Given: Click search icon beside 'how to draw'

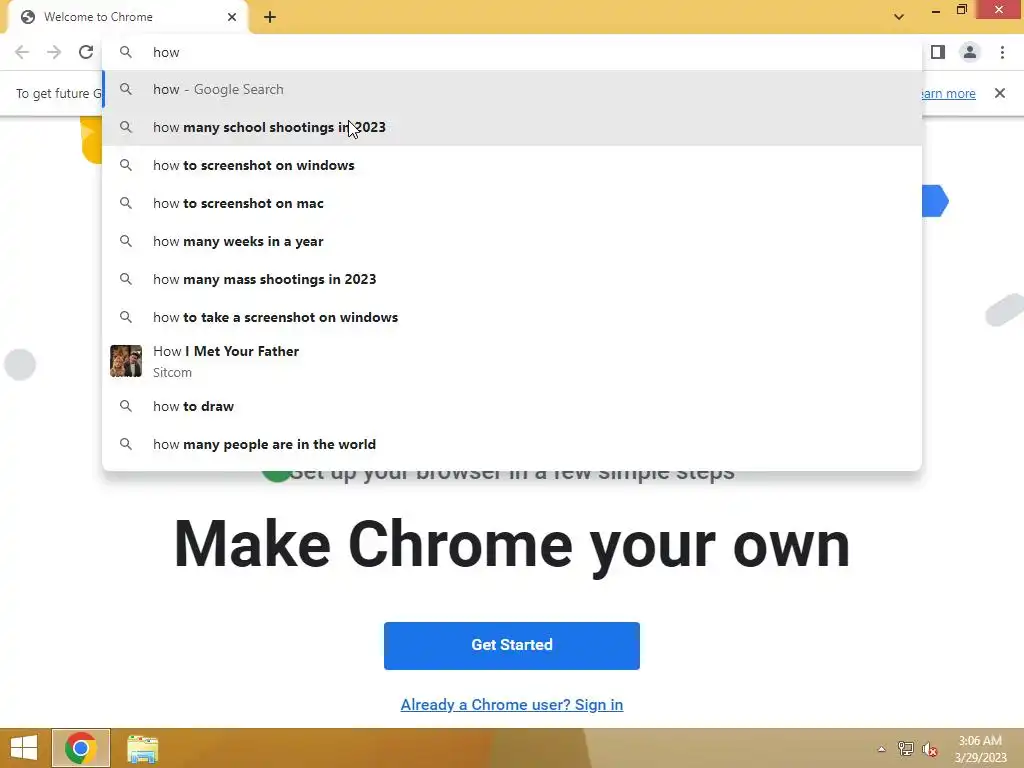Looking at the screenshot, I should click(126, 406).
